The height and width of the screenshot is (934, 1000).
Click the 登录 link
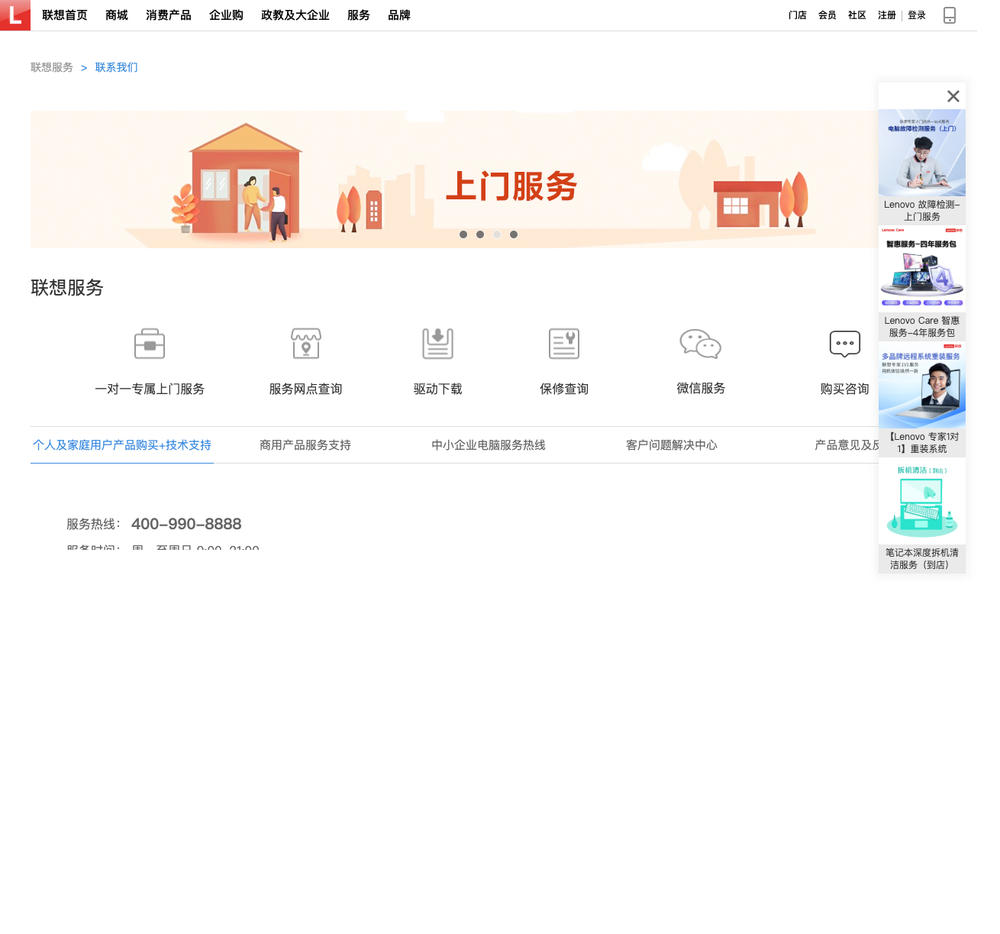tap(916, 15)
